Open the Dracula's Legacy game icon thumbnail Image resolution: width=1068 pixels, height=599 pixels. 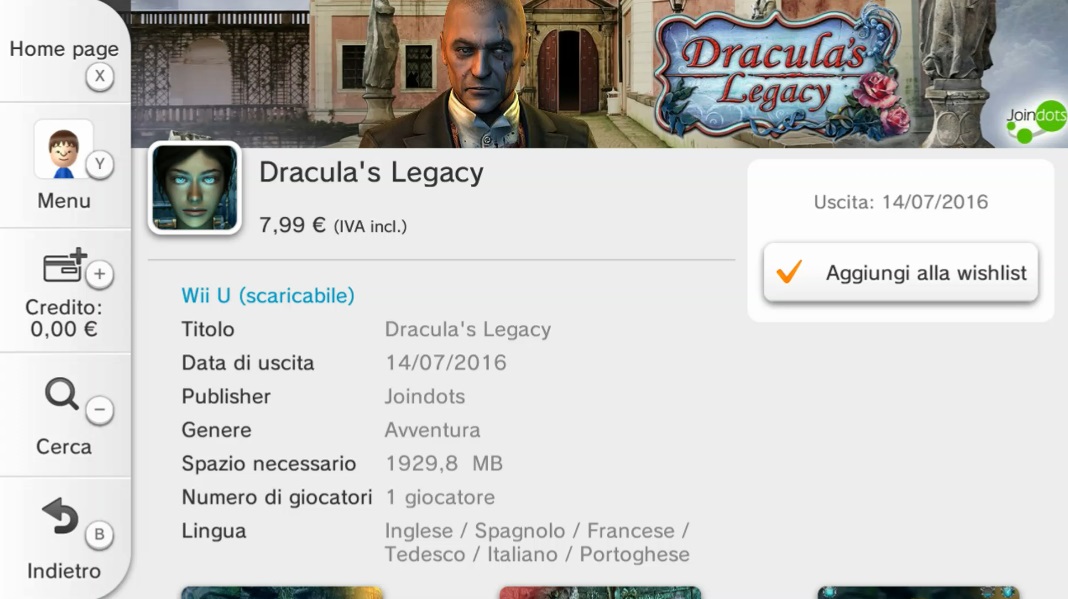point(195,188)
